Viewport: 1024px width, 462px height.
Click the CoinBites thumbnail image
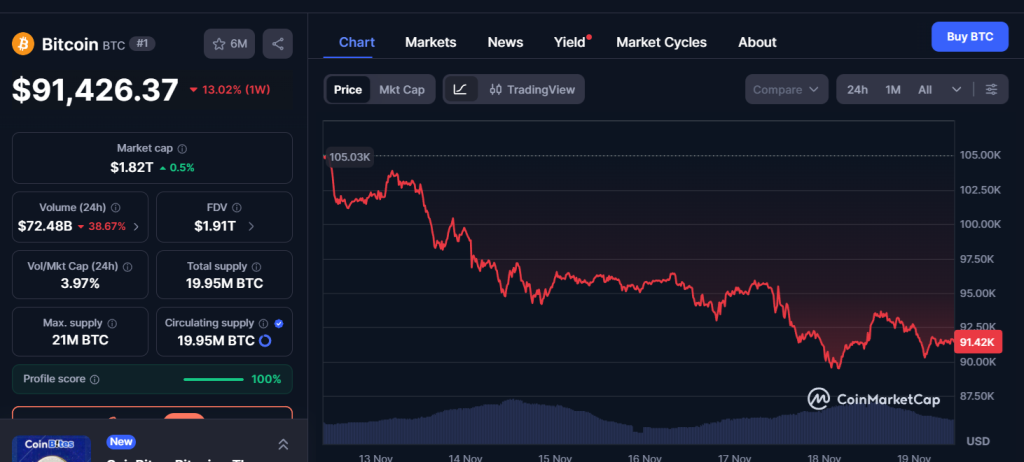tap(51, 448)
